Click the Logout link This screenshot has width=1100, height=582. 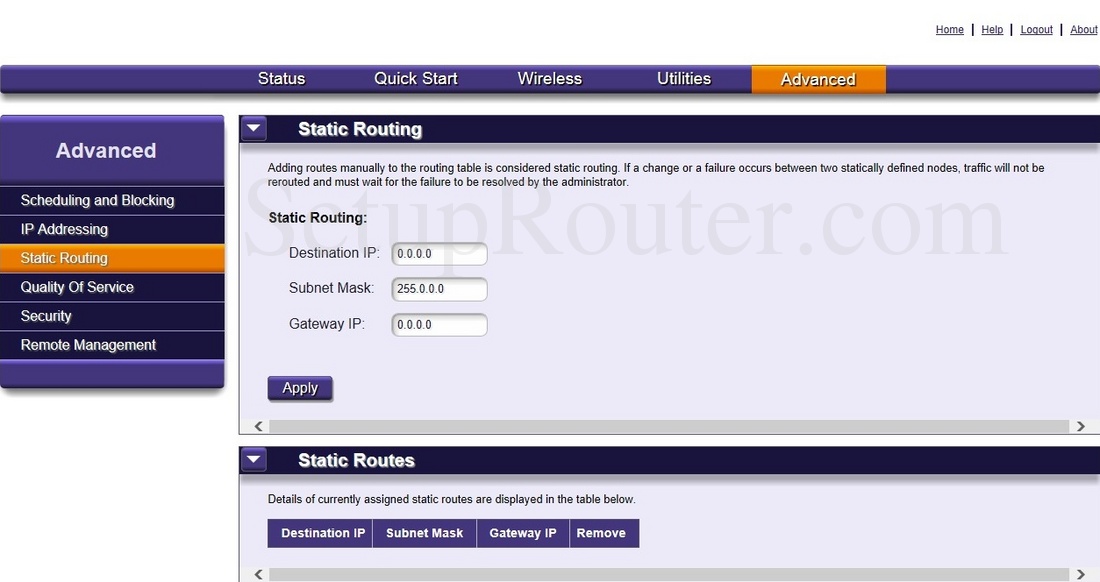(1036, 29)
